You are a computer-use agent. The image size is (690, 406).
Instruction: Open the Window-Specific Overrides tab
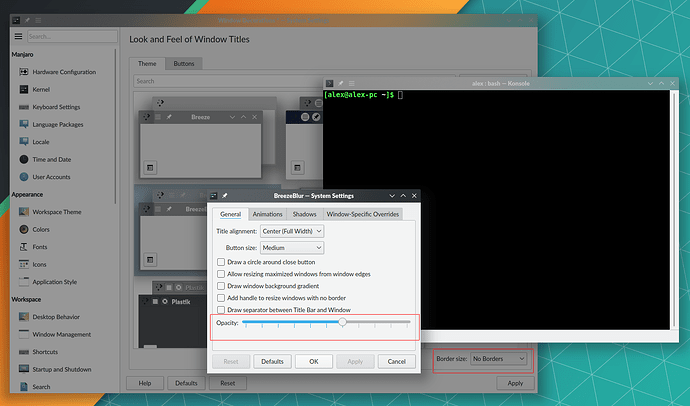(363, 214)
